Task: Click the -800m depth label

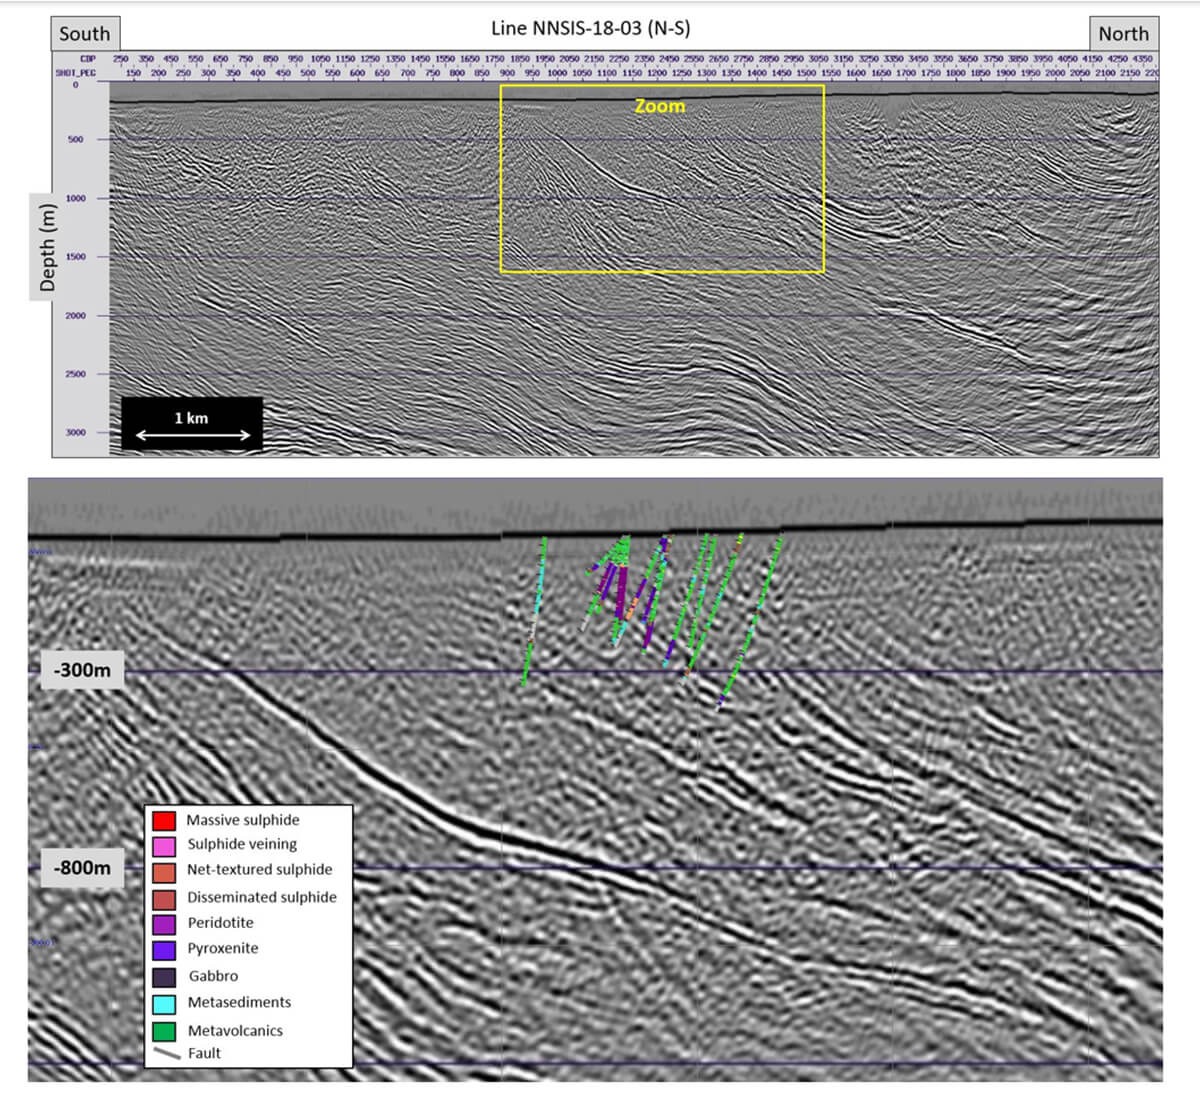Action: (x=83, y=867)
